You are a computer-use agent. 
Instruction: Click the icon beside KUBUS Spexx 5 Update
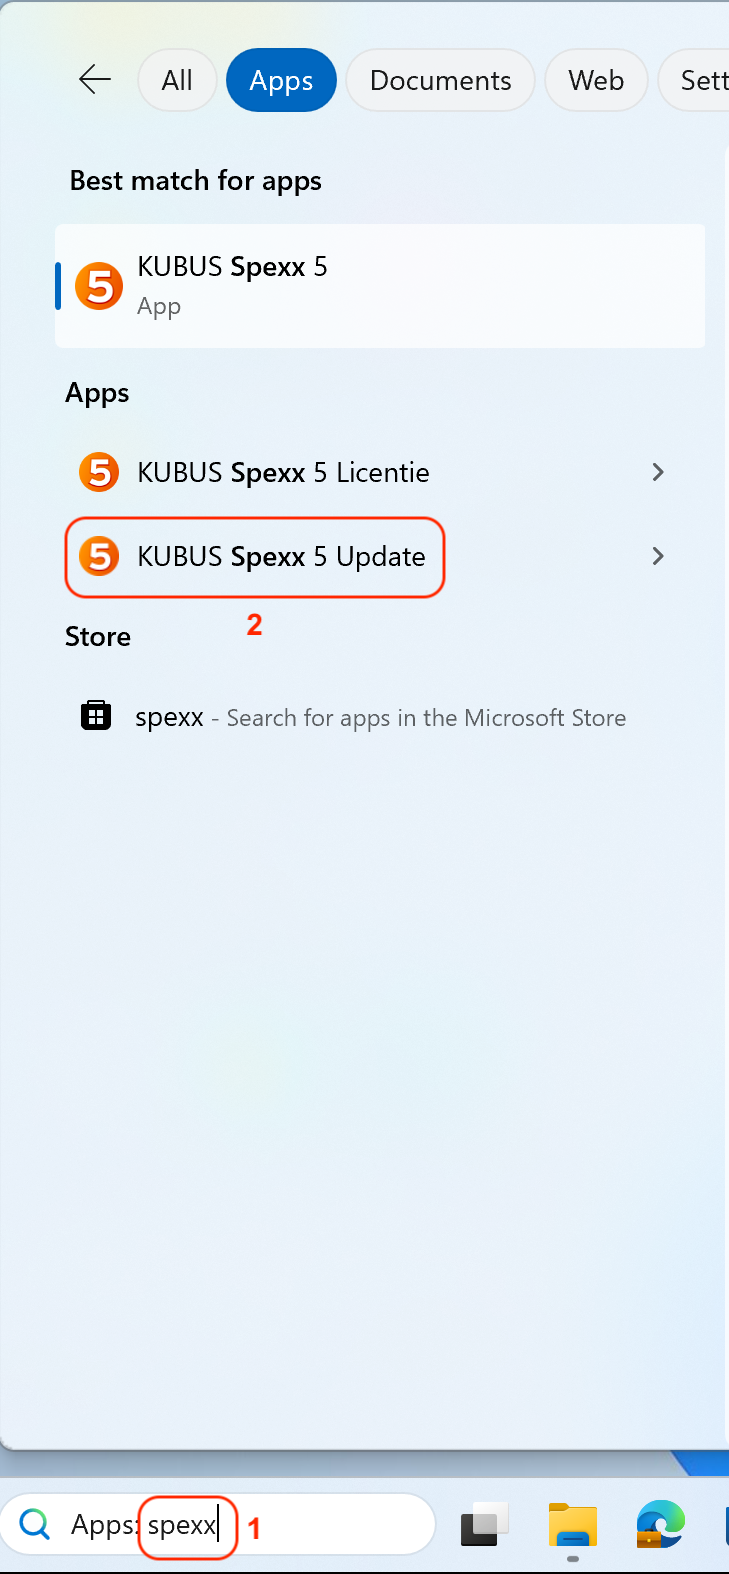point(99,556)
